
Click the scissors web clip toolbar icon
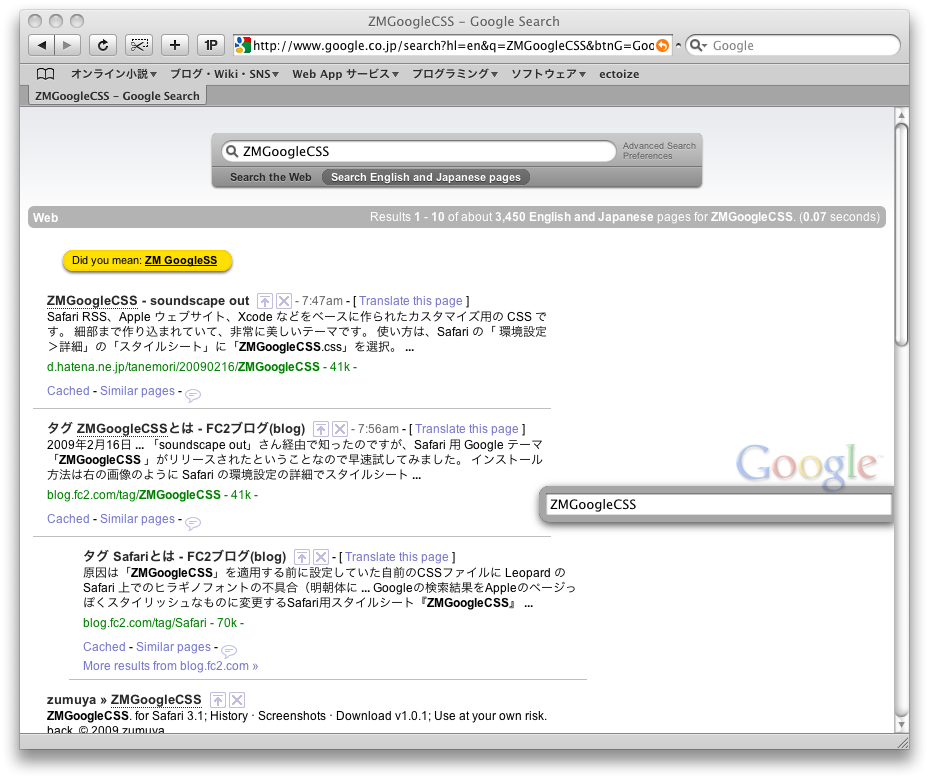pos(139,45)
